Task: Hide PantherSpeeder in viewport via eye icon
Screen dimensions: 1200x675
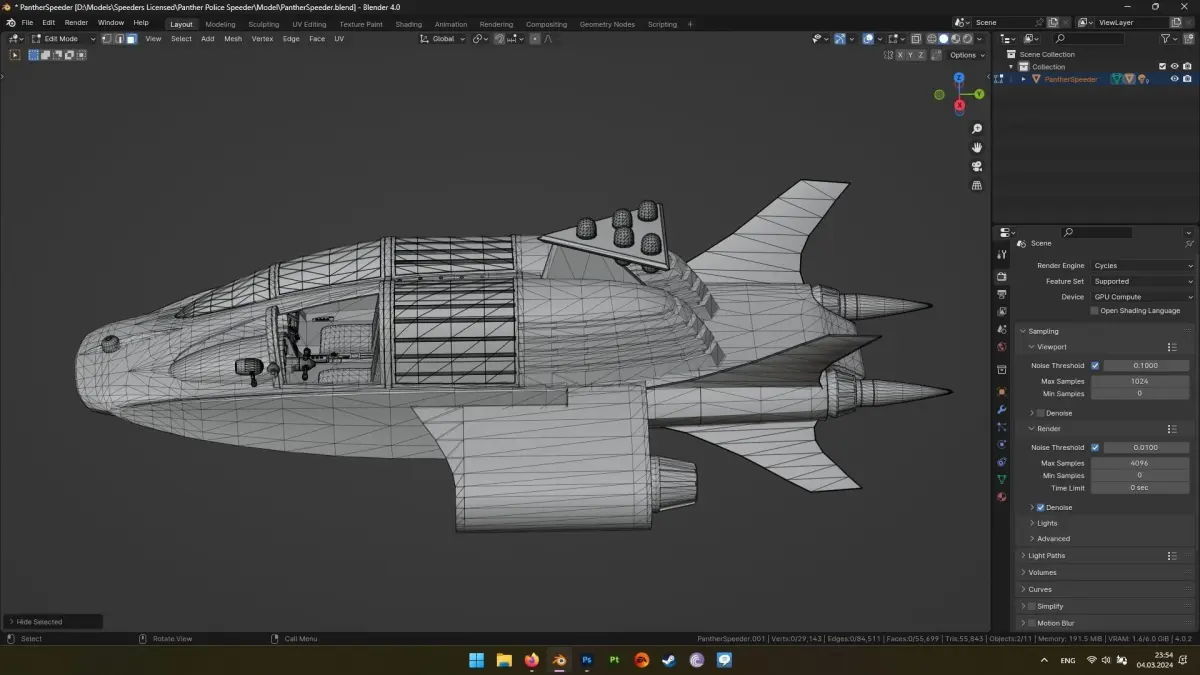Action: (x=1174, y=79)
